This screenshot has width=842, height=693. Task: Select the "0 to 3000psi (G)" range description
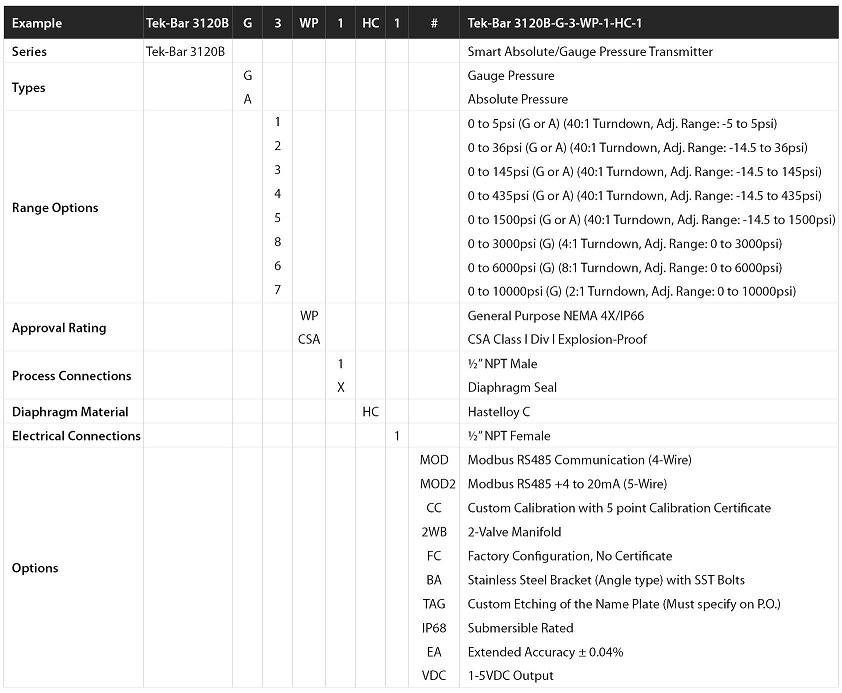(x=625, y=244)
